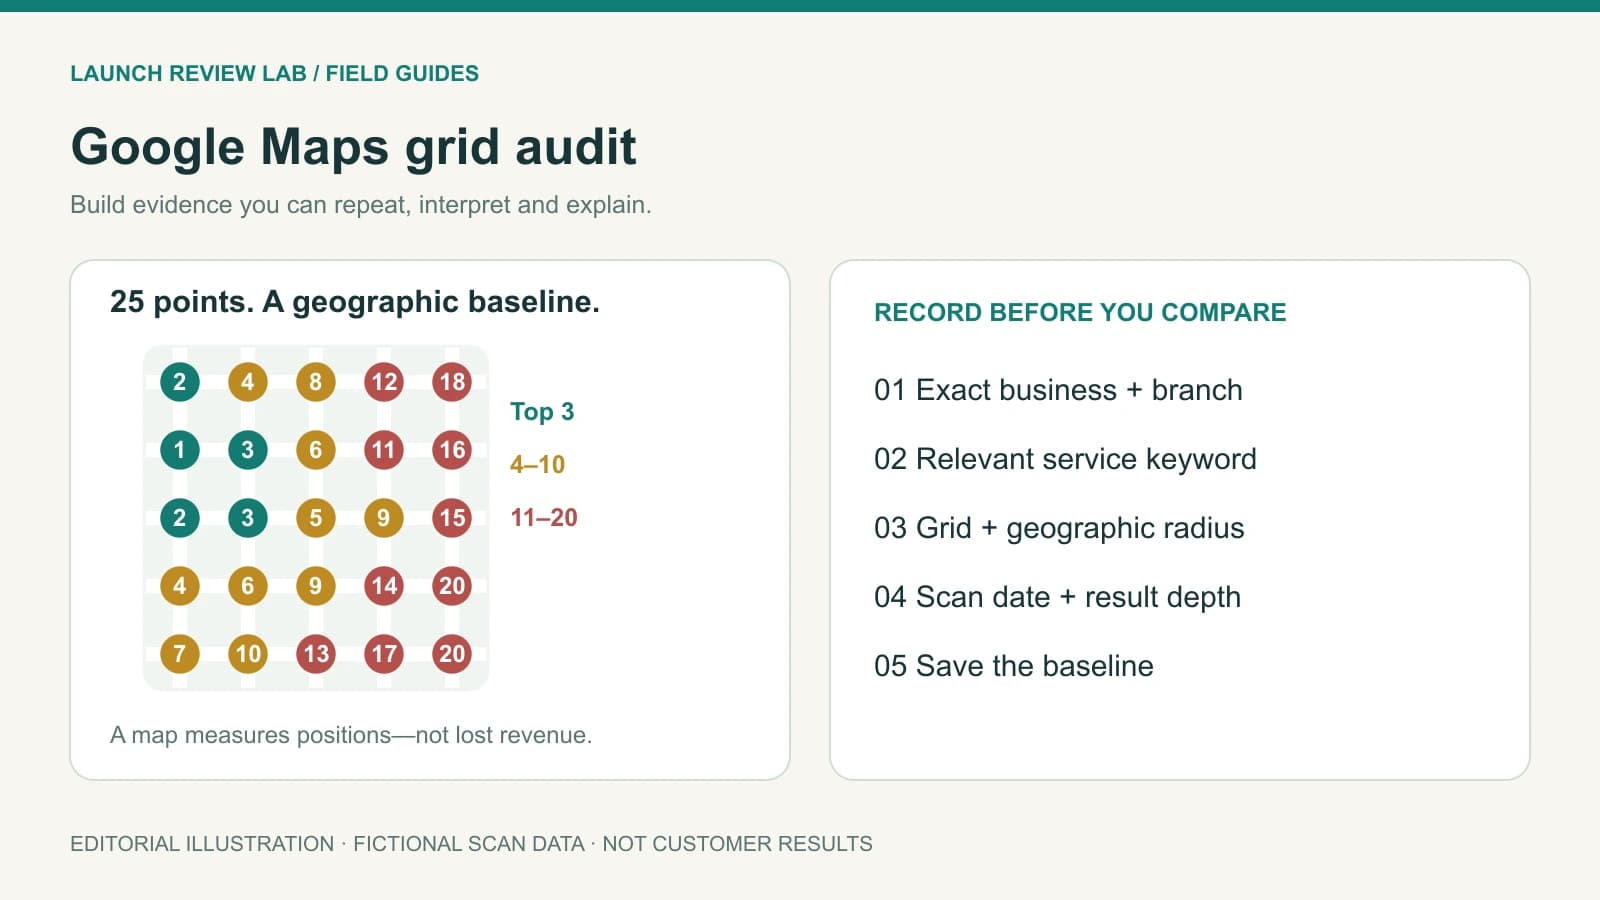Click the red grid point numbered 11
The width and height of the screenshot is (1600, 900).
tap(384, 450)
